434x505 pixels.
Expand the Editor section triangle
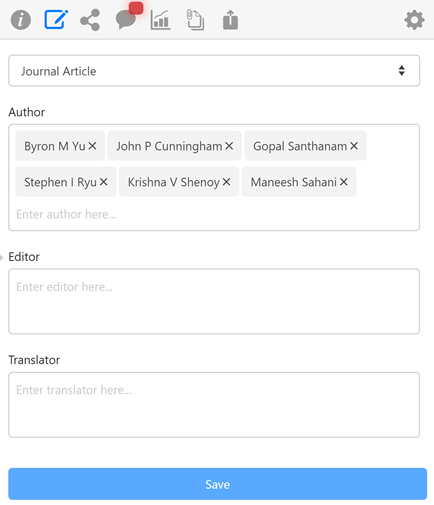[2, 257]
